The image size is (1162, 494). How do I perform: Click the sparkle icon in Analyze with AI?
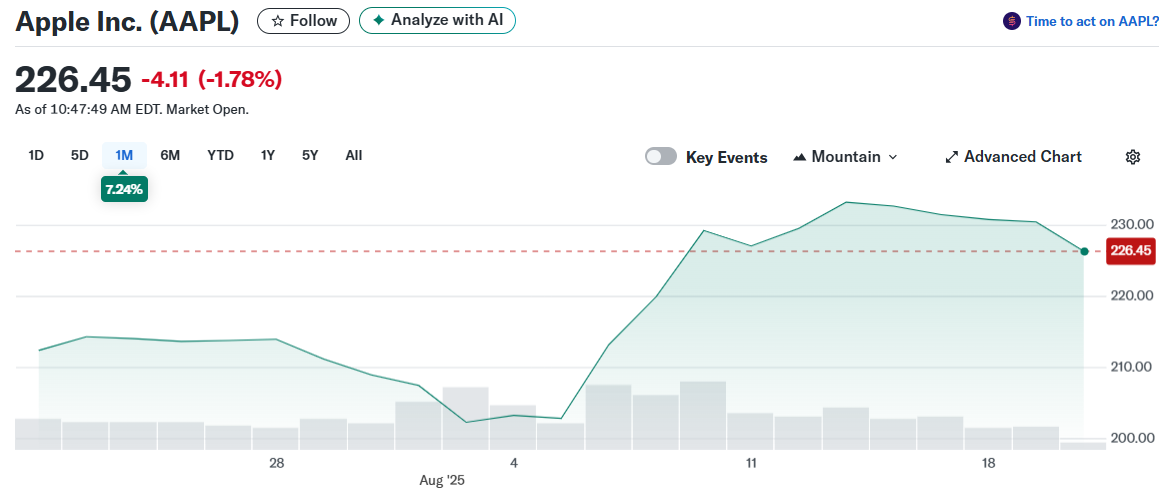pos(379,21)
